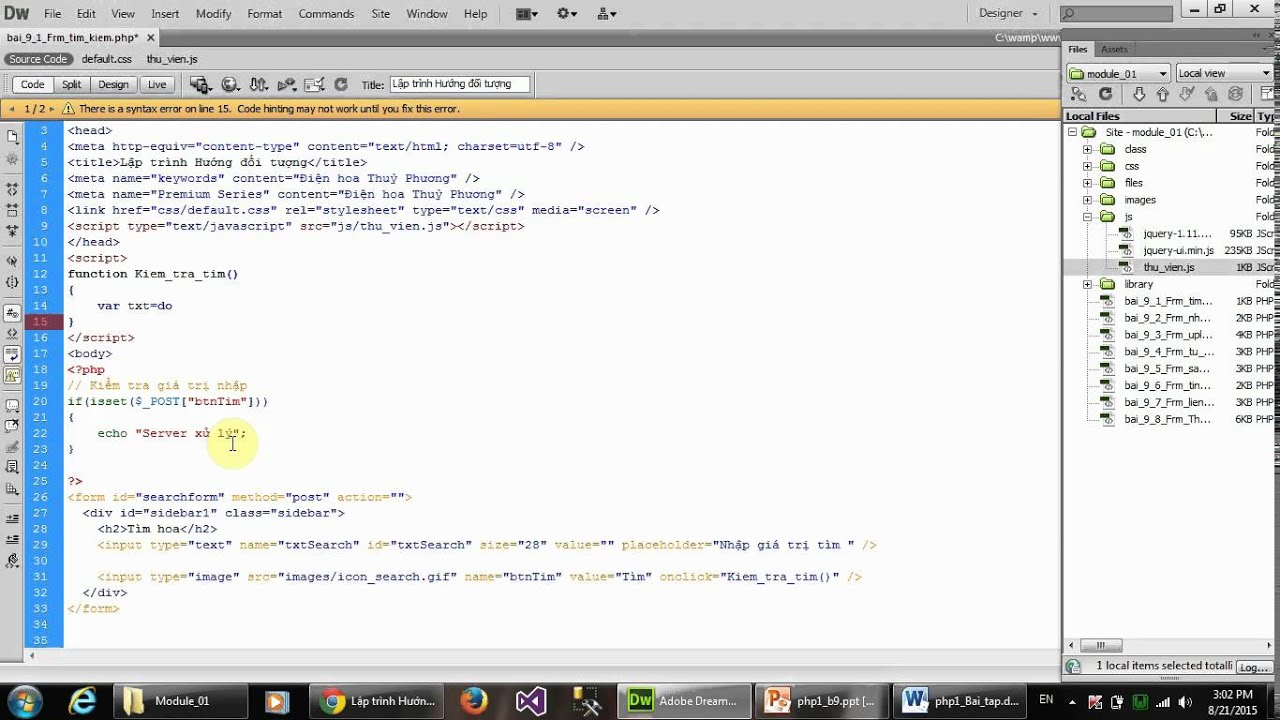Click Indent Code coding toolbar icon

[x=12, y=518]
